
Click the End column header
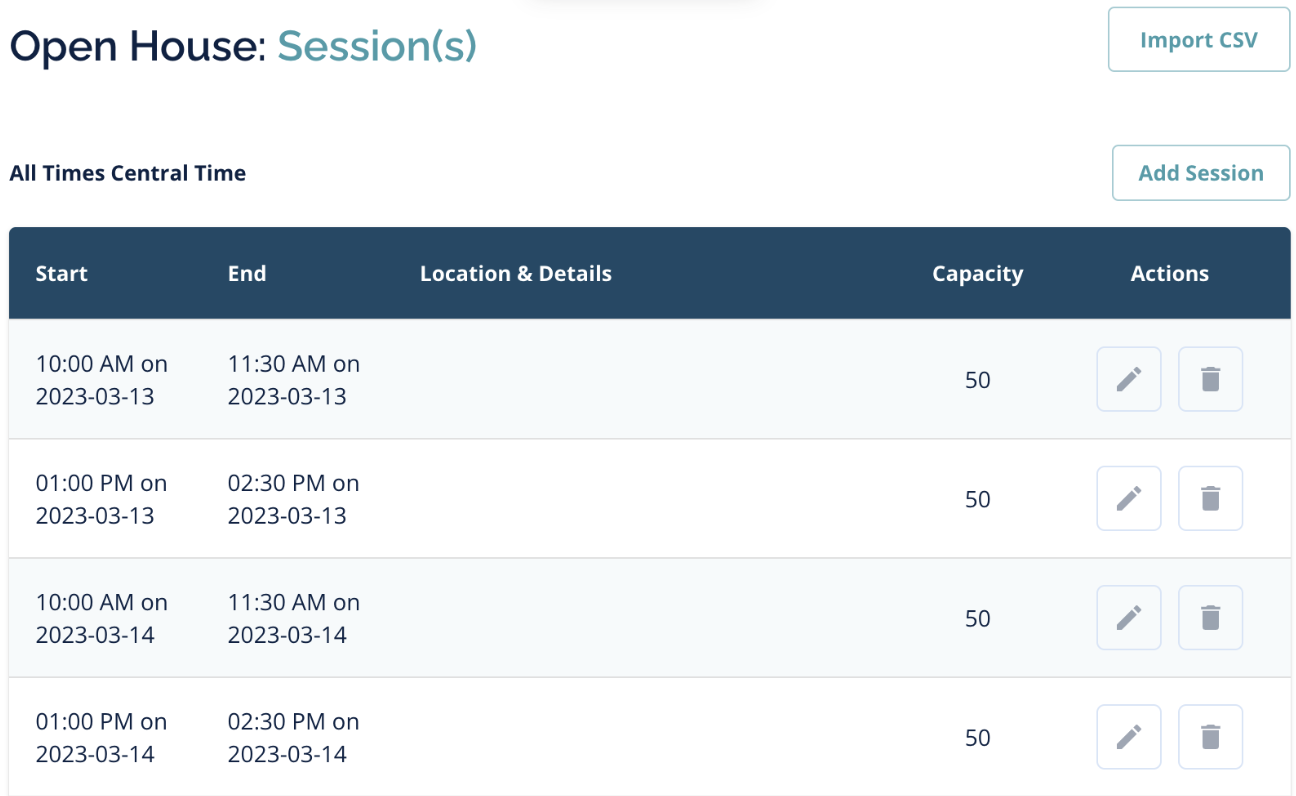click(x=247, y=273)
